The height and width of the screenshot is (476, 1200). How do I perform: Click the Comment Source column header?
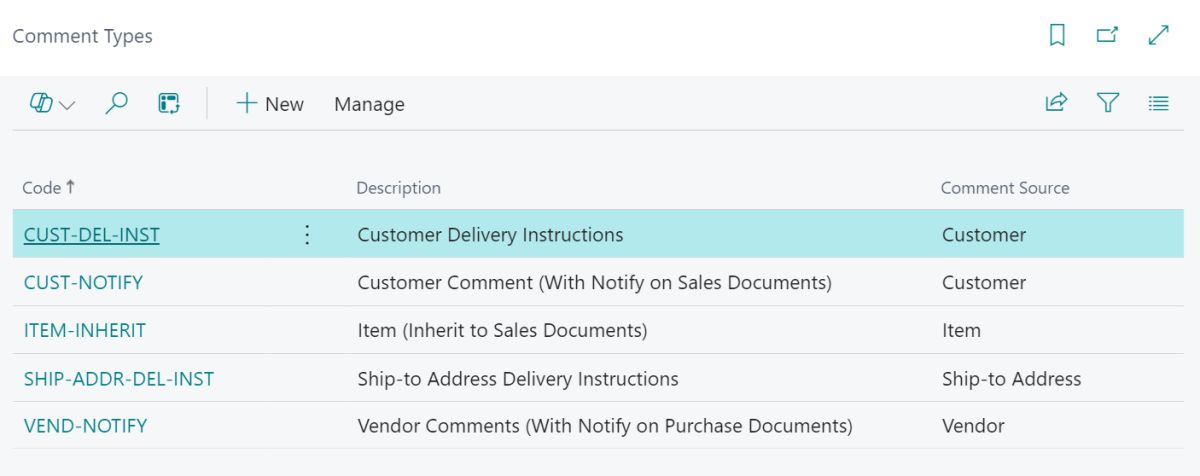[1005, 188]
